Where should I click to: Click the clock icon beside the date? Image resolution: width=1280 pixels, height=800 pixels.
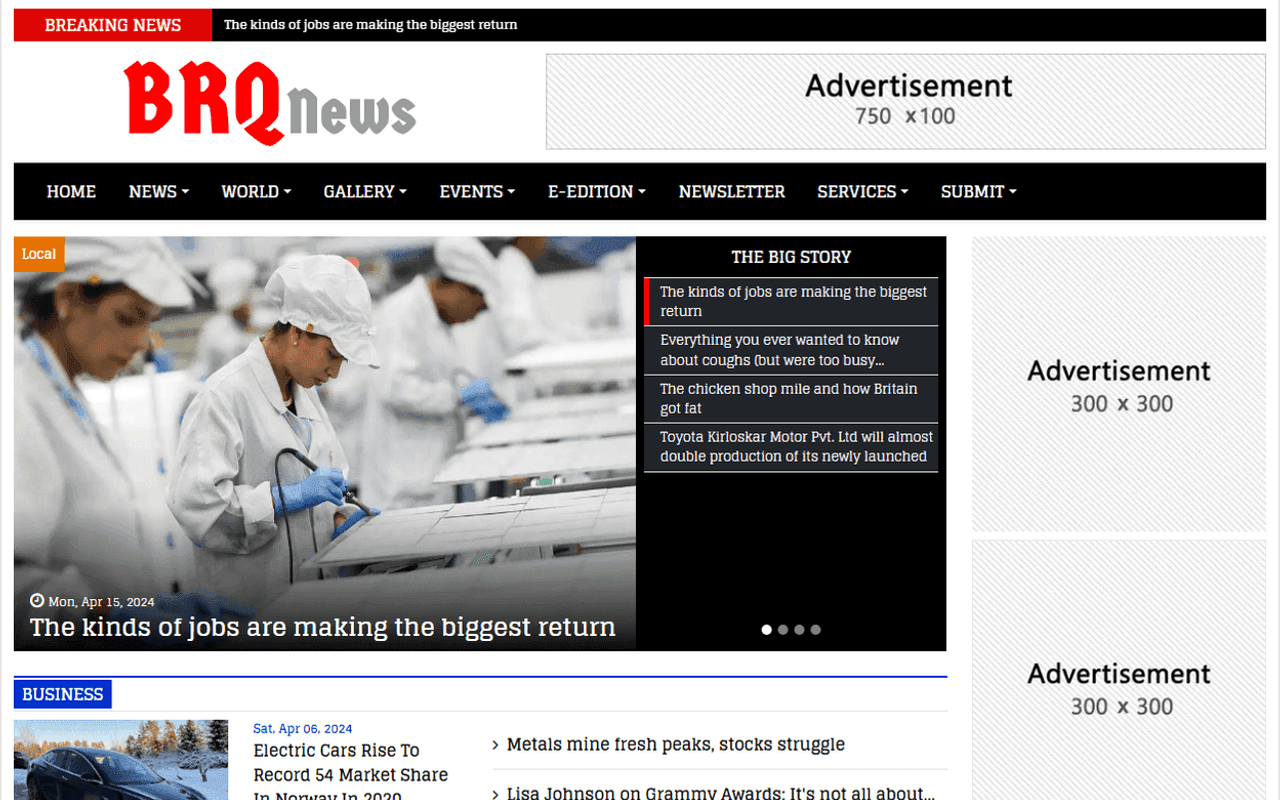pos(37,601)
